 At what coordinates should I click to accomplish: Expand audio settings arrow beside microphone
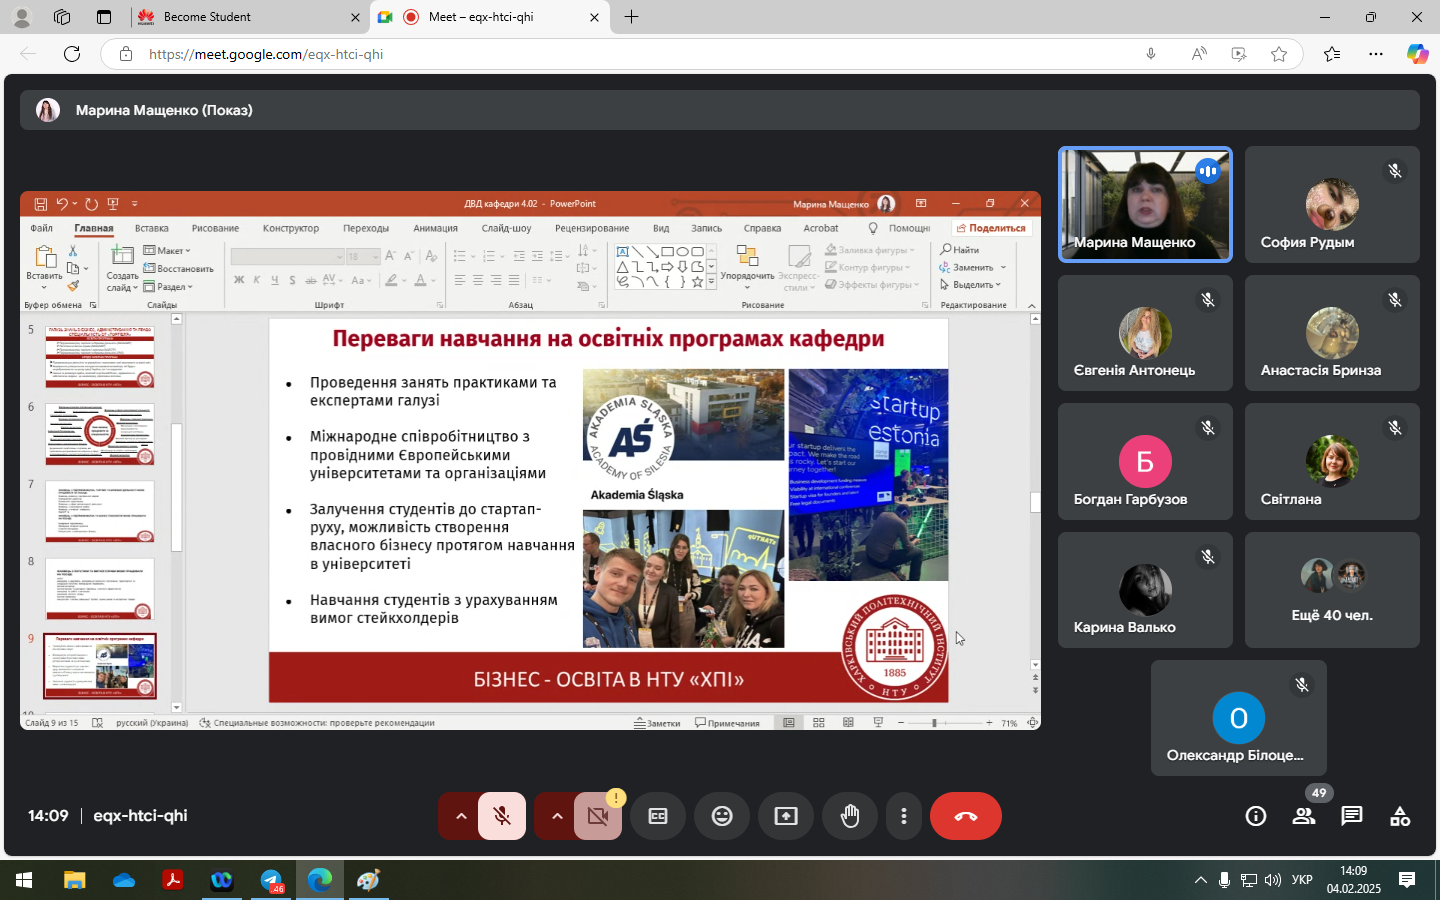(461, 816)
